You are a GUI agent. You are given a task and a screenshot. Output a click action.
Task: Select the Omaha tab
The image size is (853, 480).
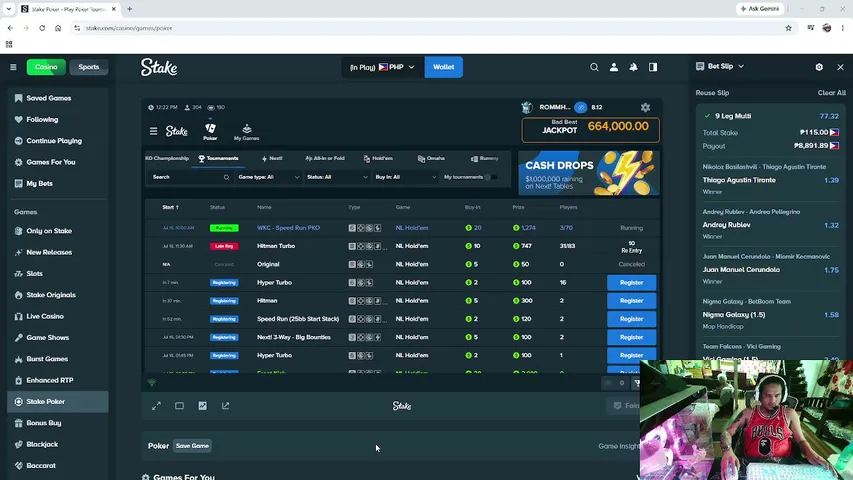(431, 158)
